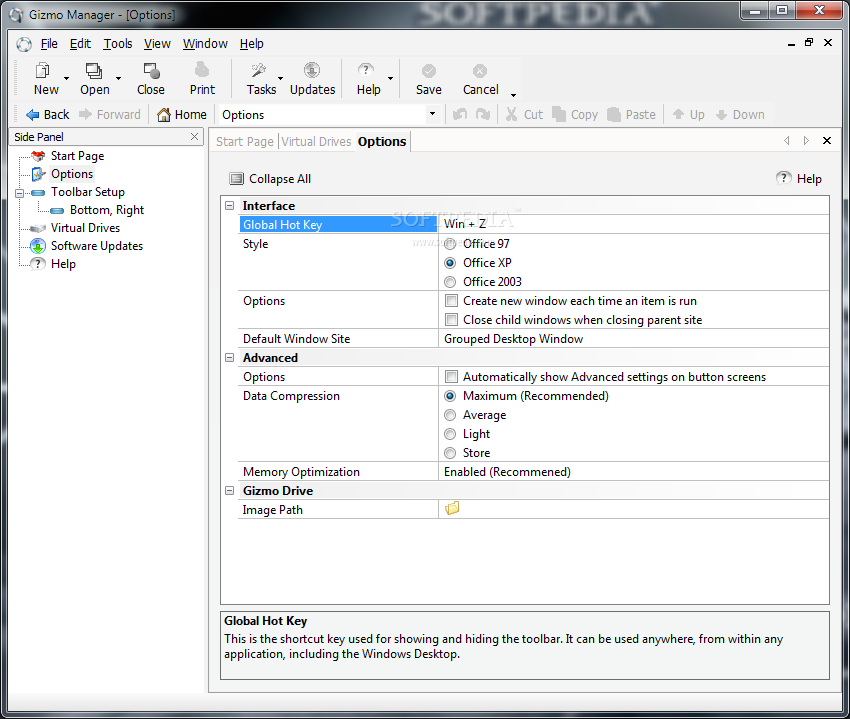
Task: Switch to Virtual Drives tab
Action: tap(316, 142)
